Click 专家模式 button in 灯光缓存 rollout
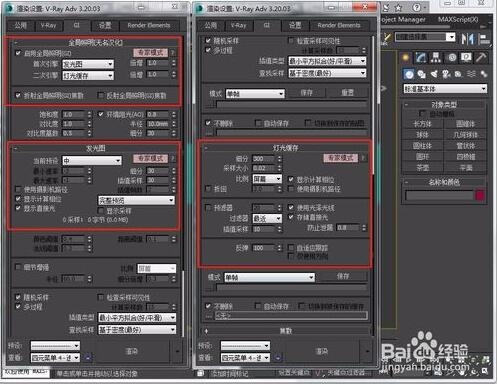498x384 pixels. click(x=341, y=158)
